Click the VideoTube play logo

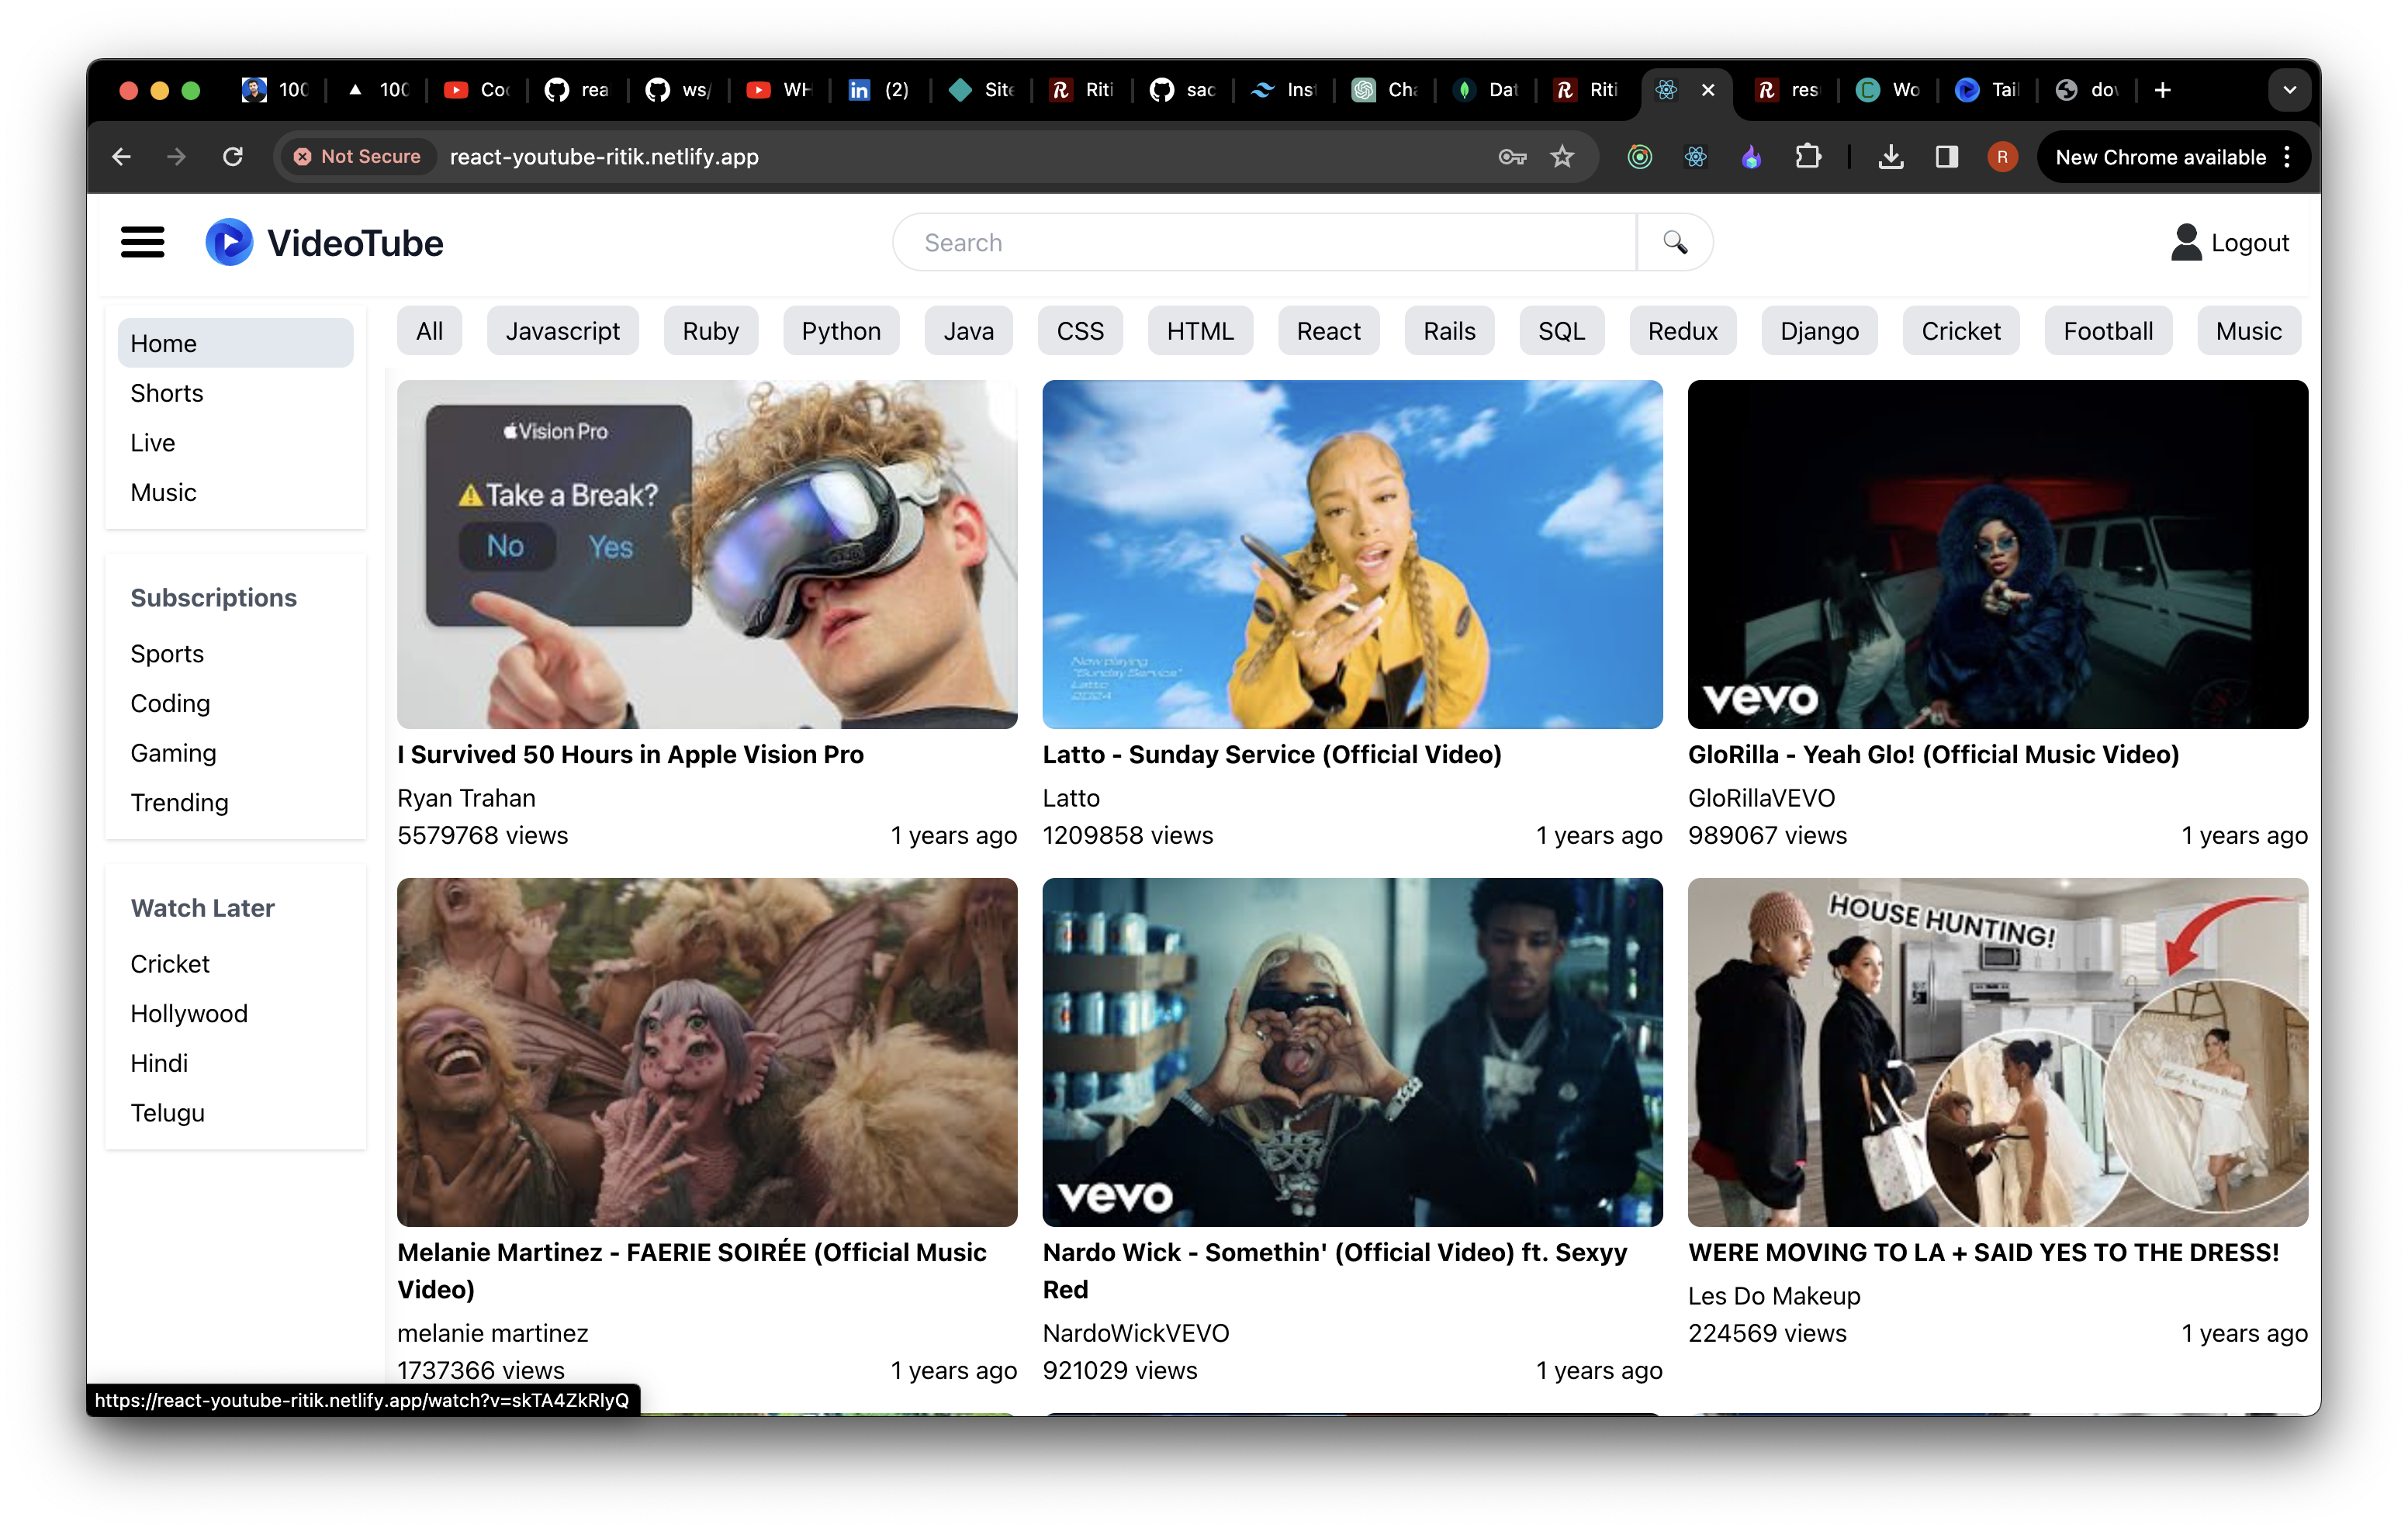pyautogui.click(x=228, y=241)
